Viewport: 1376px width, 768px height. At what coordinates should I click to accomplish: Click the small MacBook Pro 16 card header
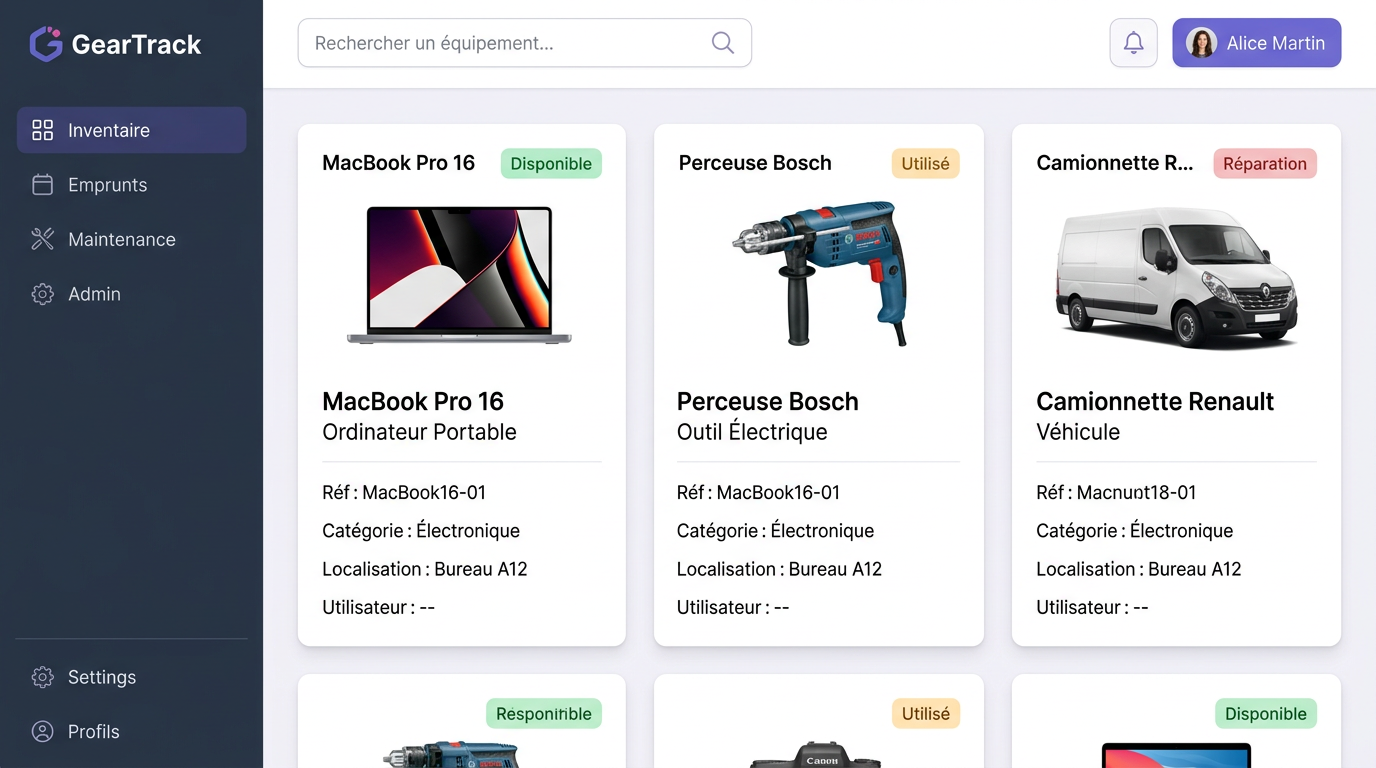click(398, 163)
